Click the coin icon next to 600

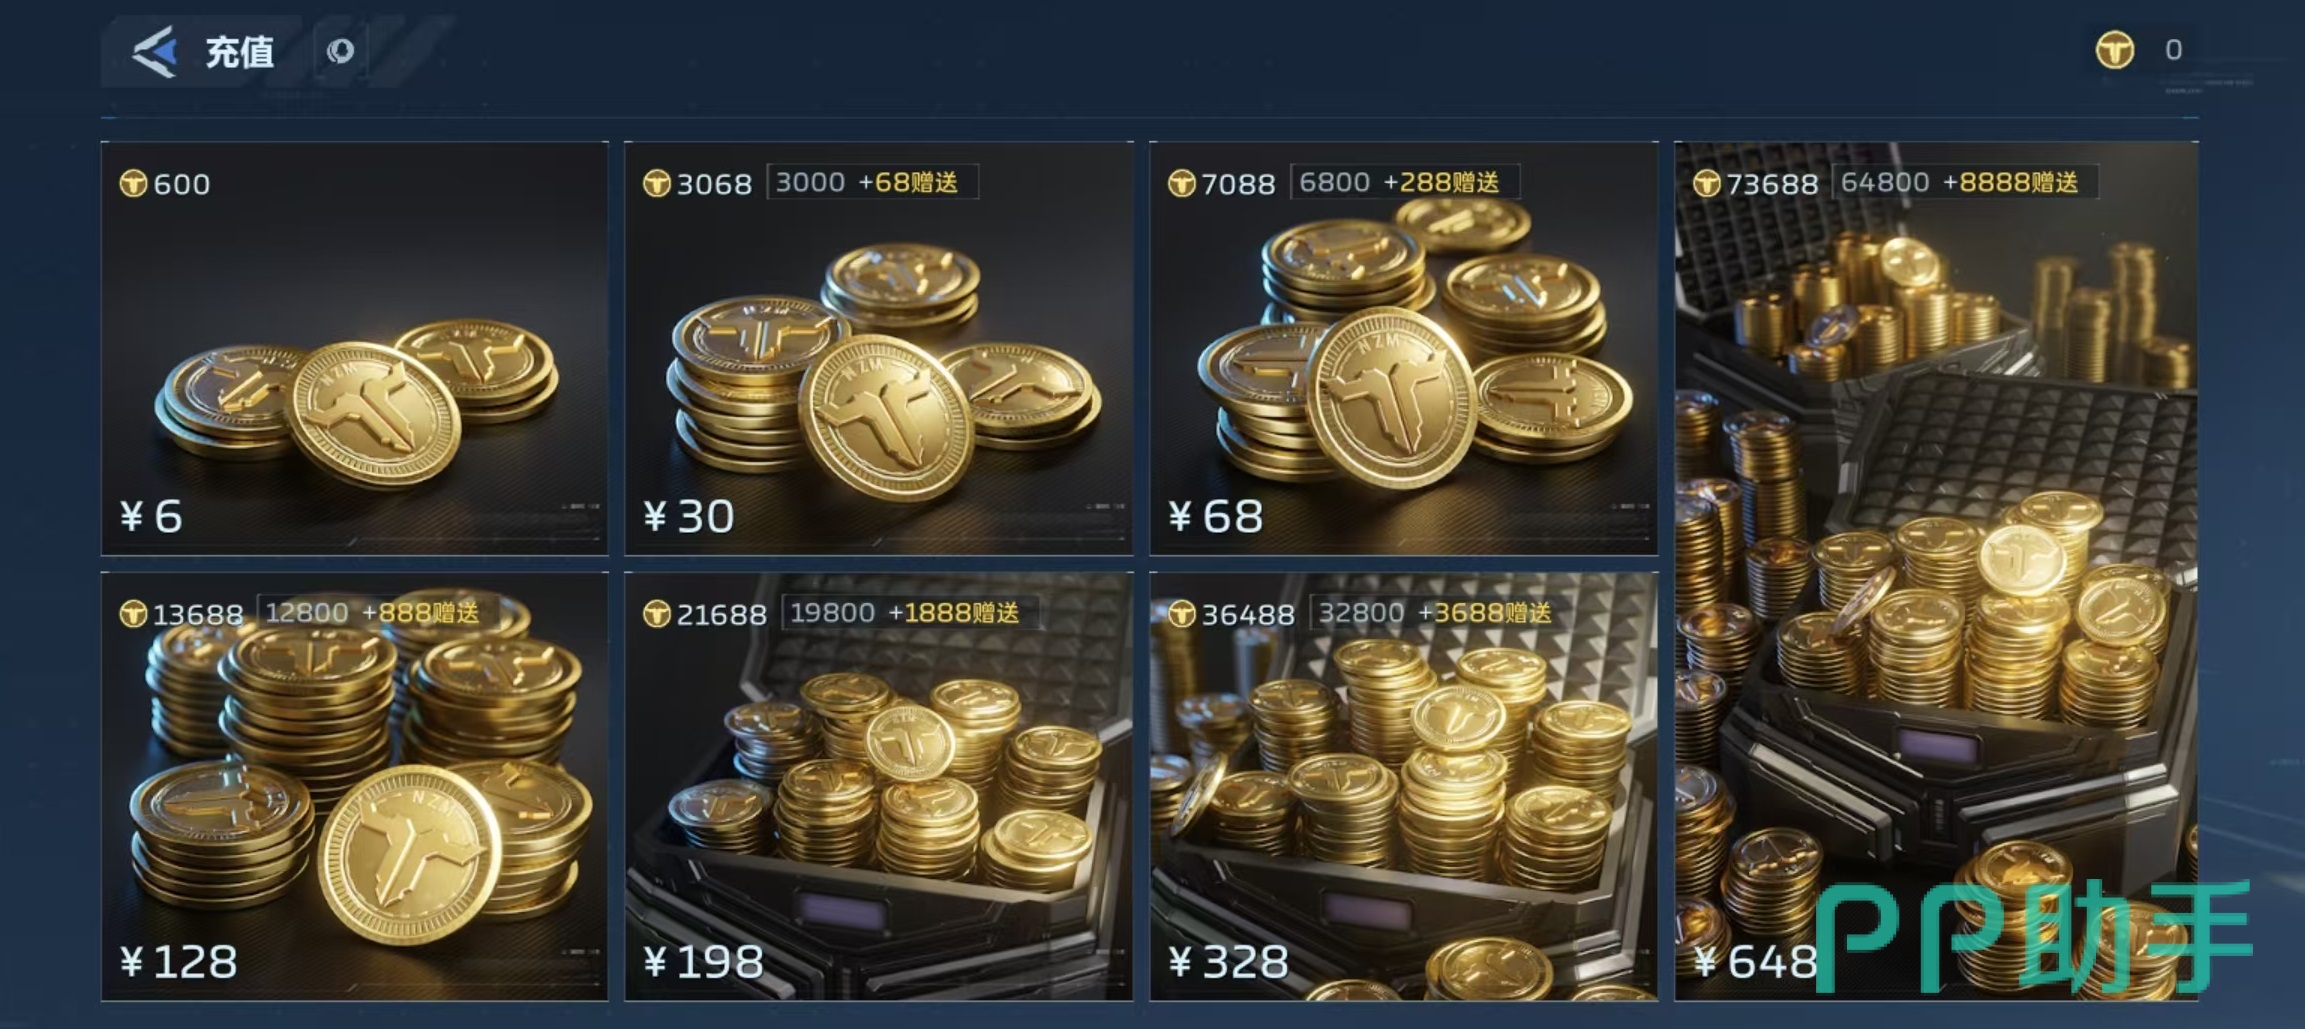tap(133, 184)
